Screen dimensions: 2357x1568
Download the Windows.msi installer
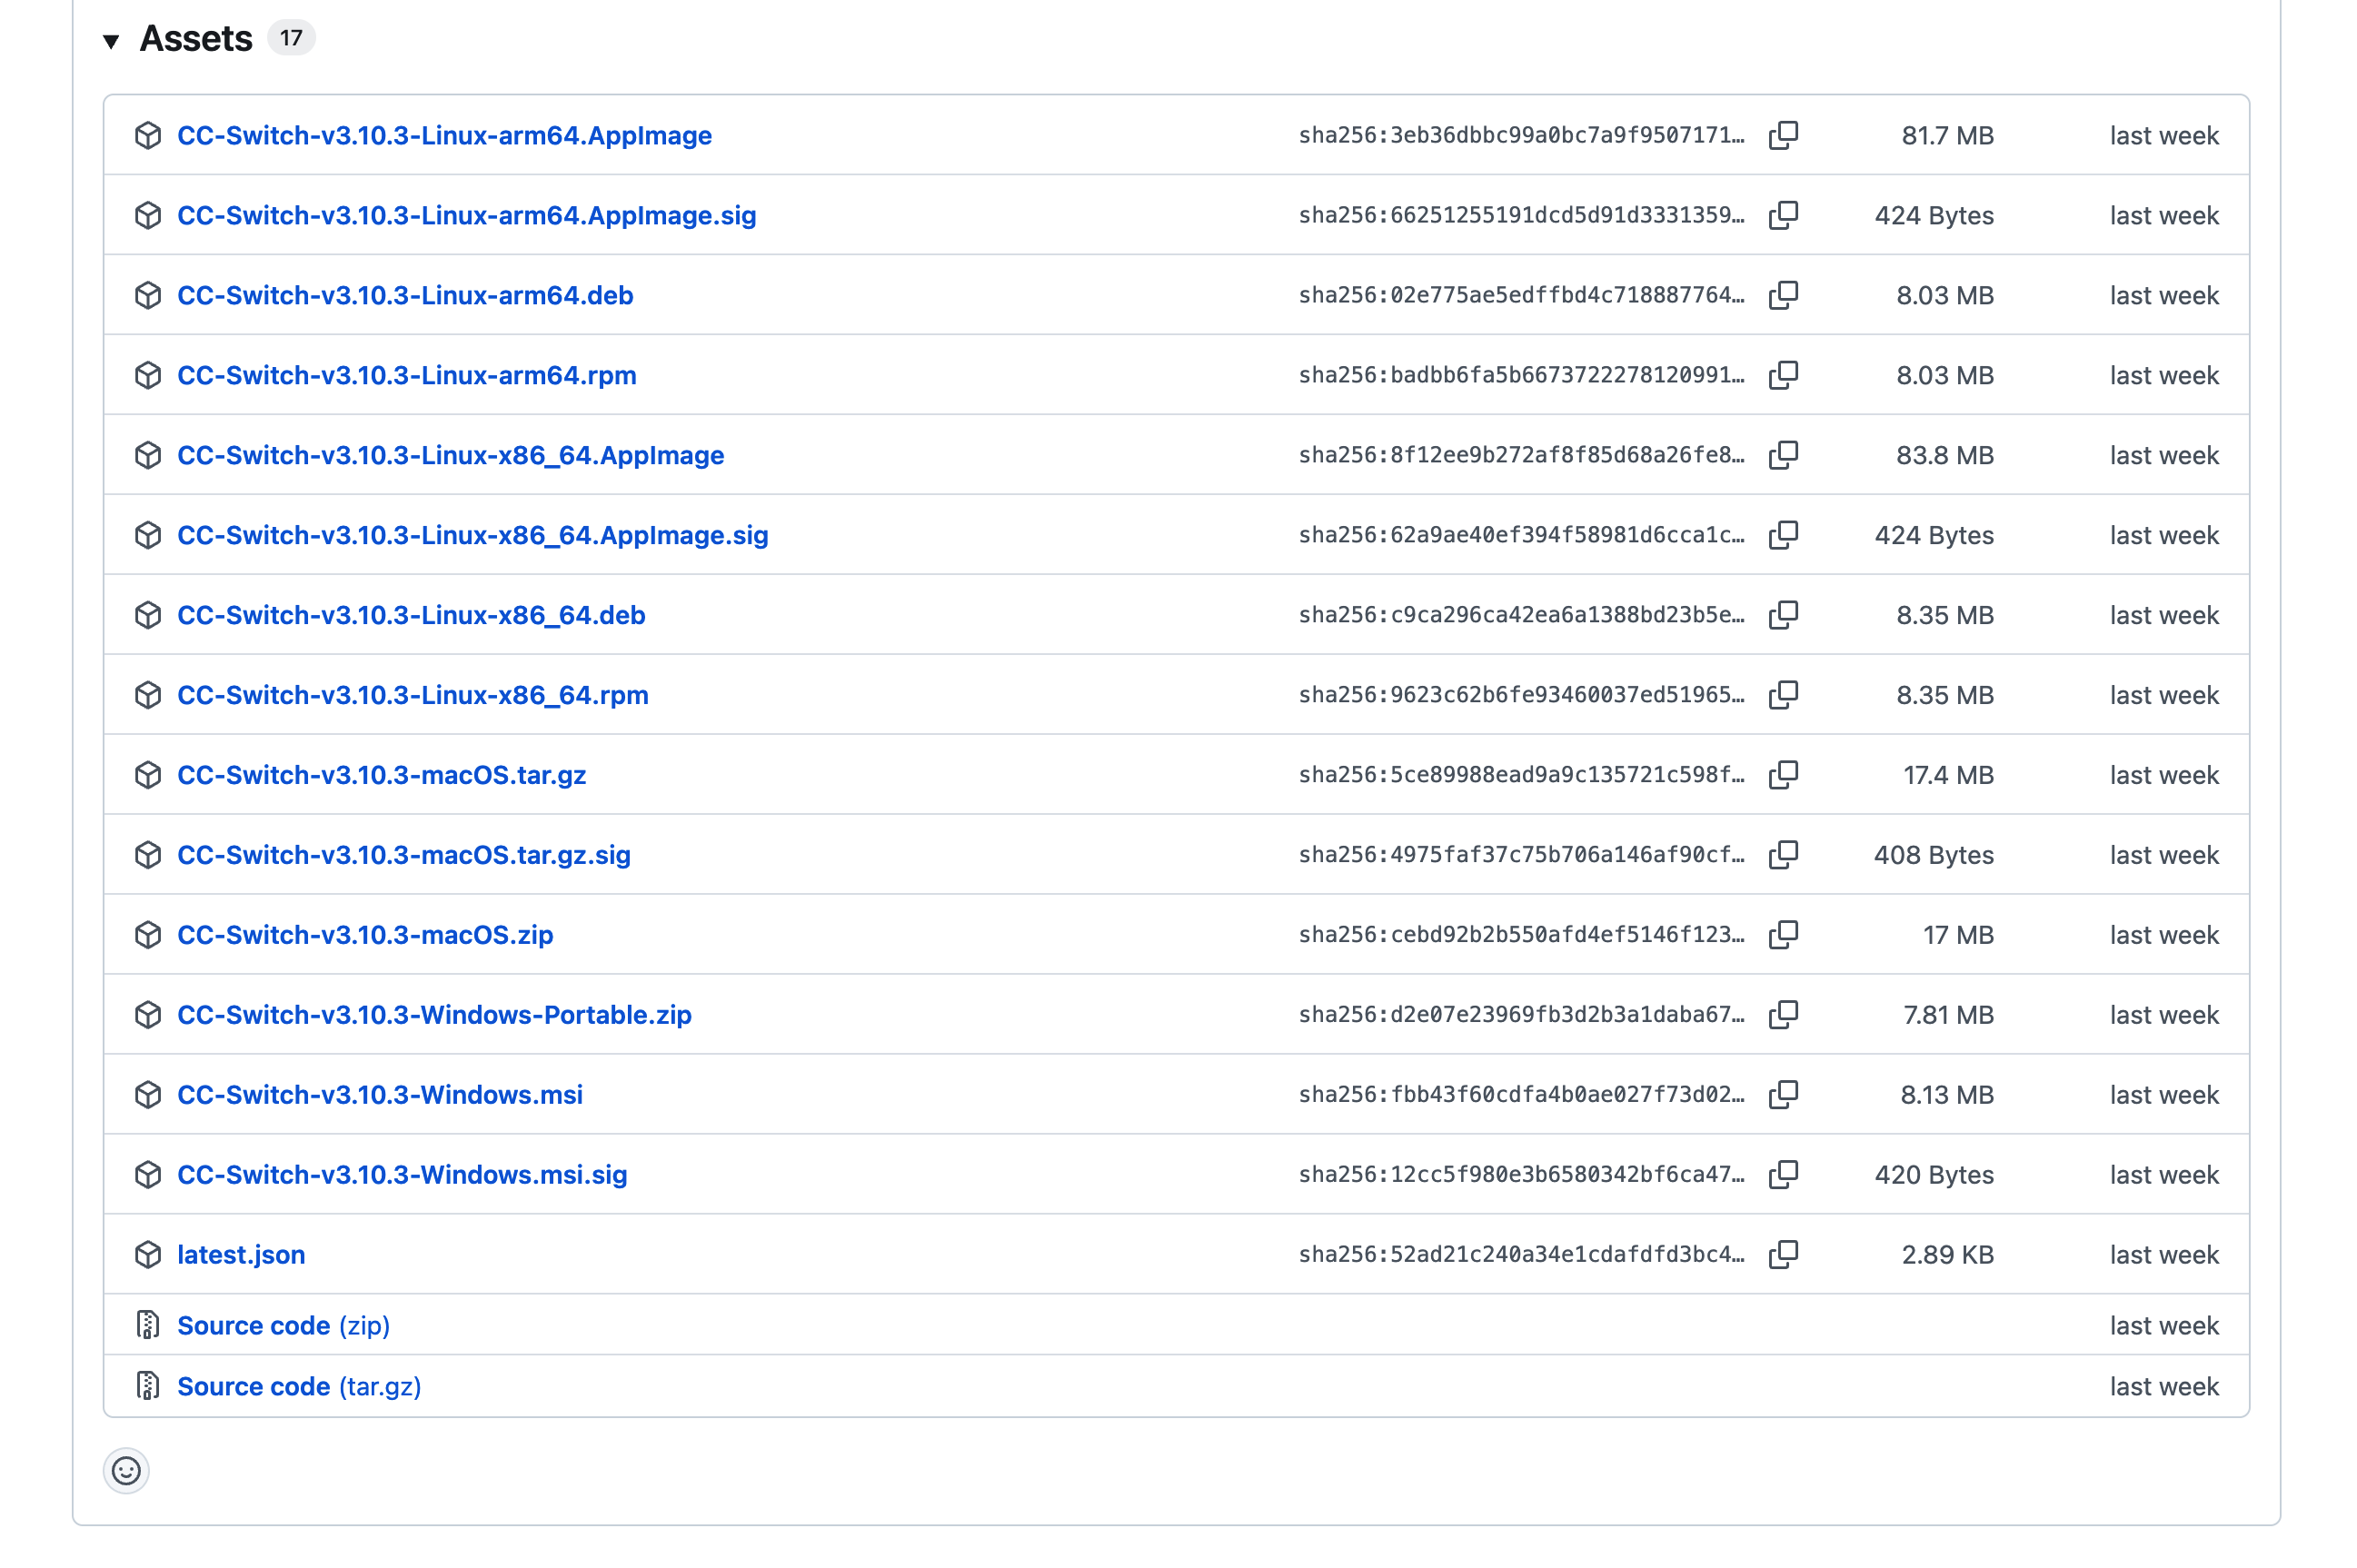pyautogui.click(x=380, y=1095)
